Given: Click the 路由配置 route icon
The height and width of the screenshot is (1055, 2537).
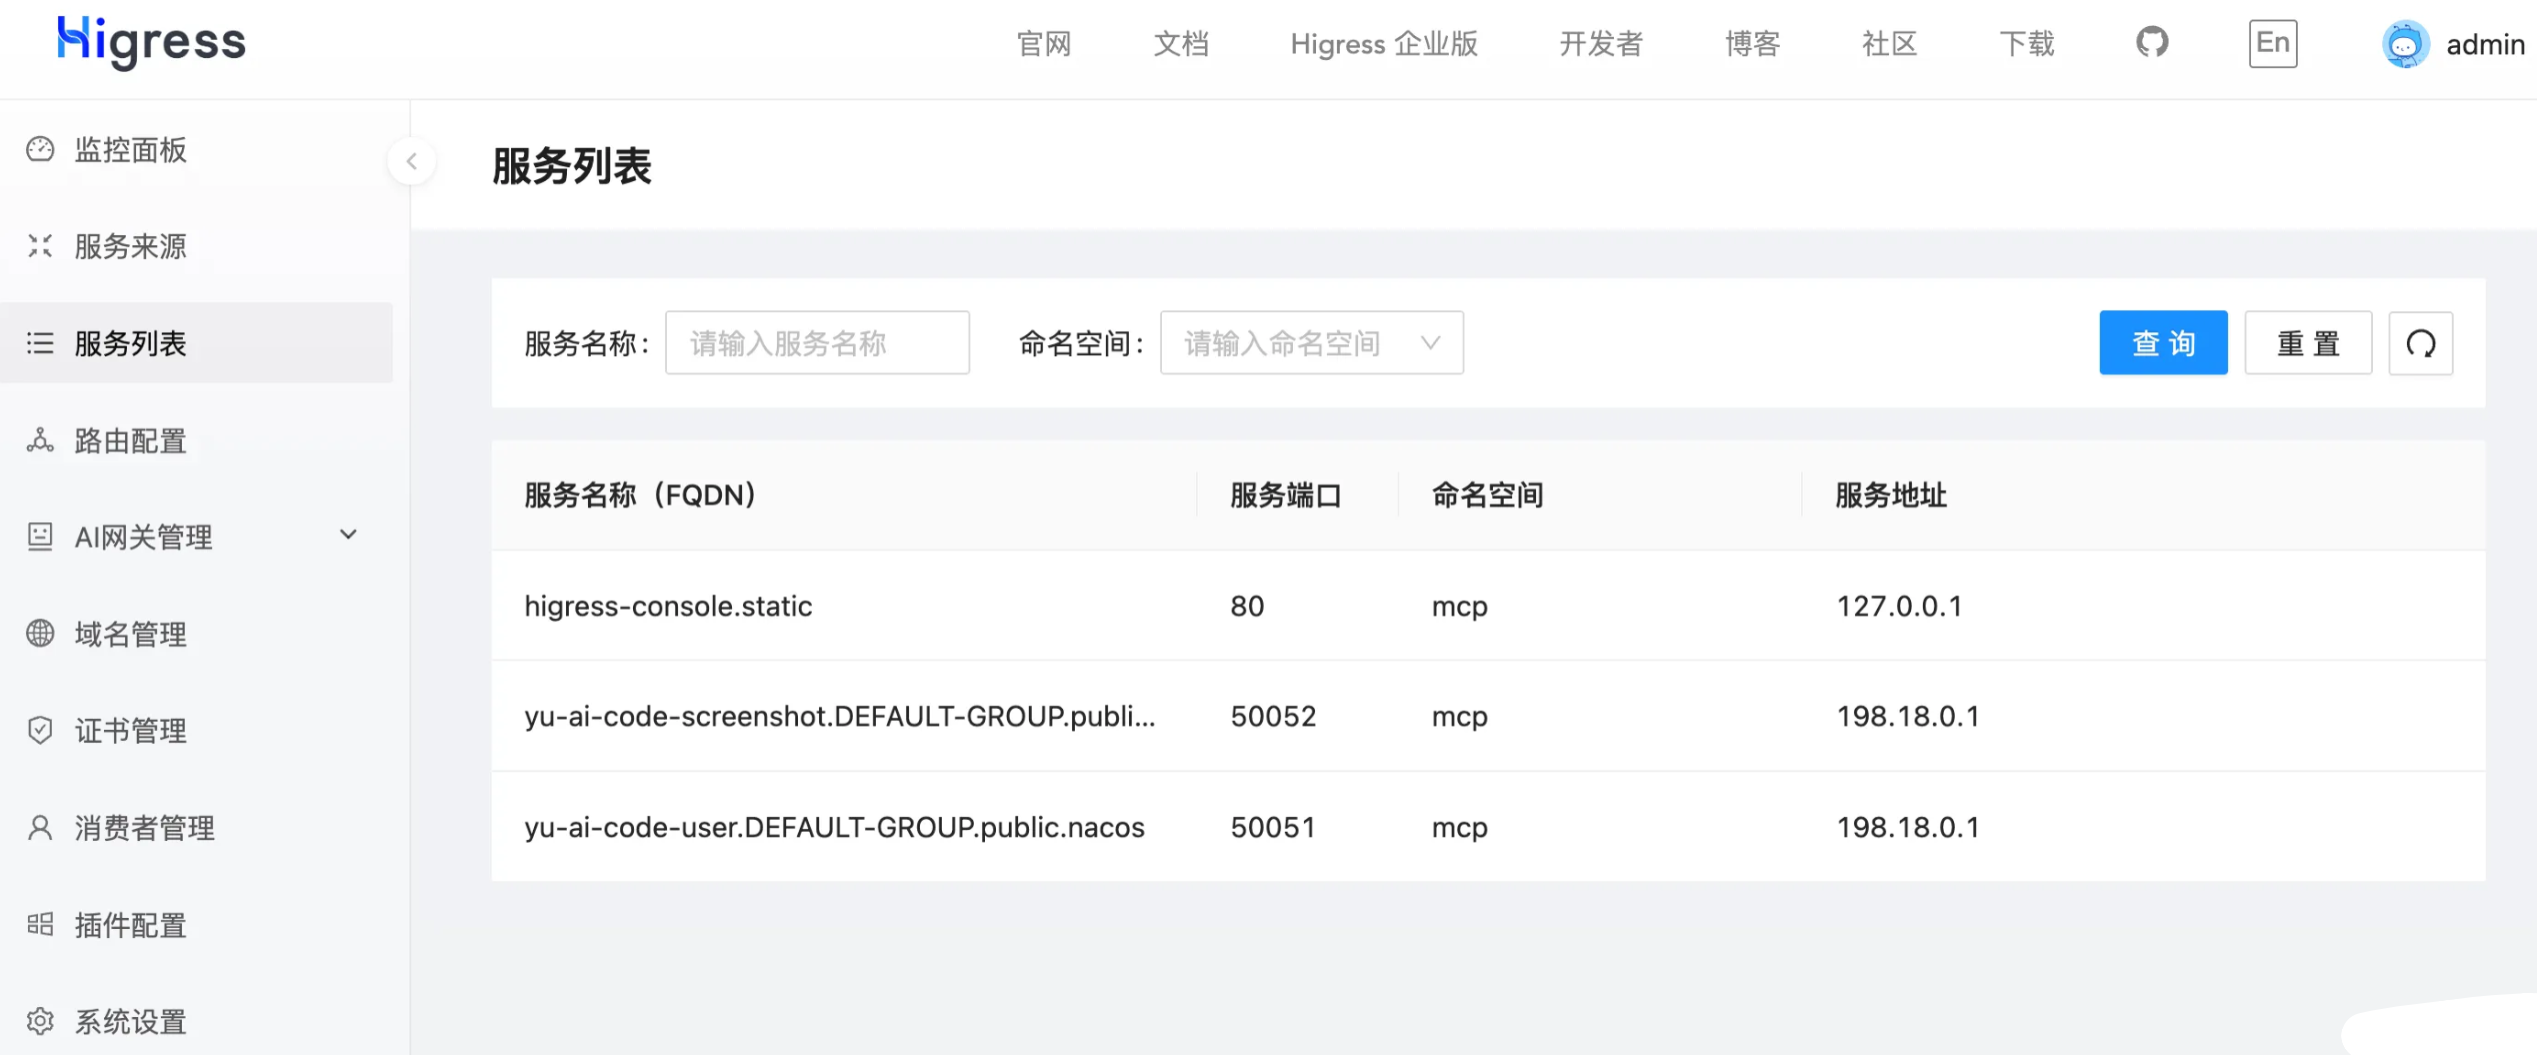Looking at the screenshot, I should point(40,440).
